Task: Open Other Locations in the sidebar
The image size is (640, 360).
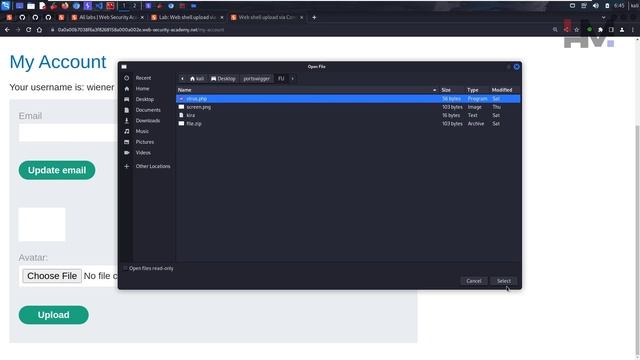Action: pos(153,166)
